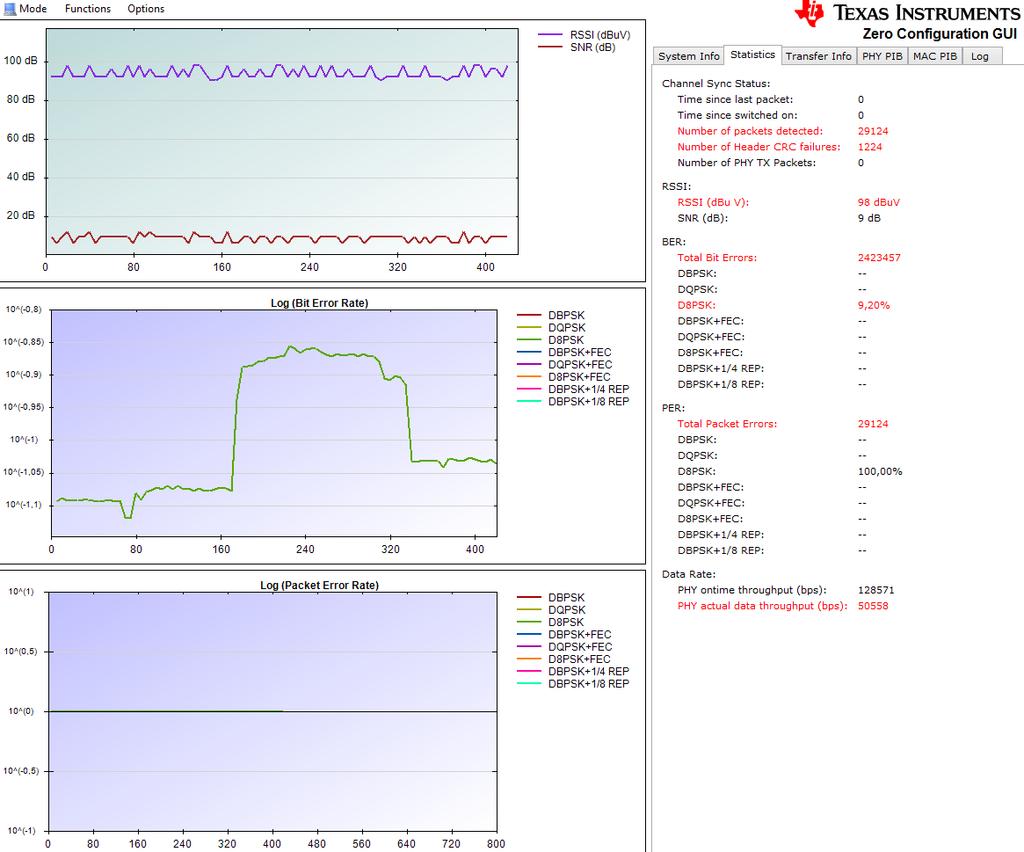Switch to the System Info tab

coord(688,56)
